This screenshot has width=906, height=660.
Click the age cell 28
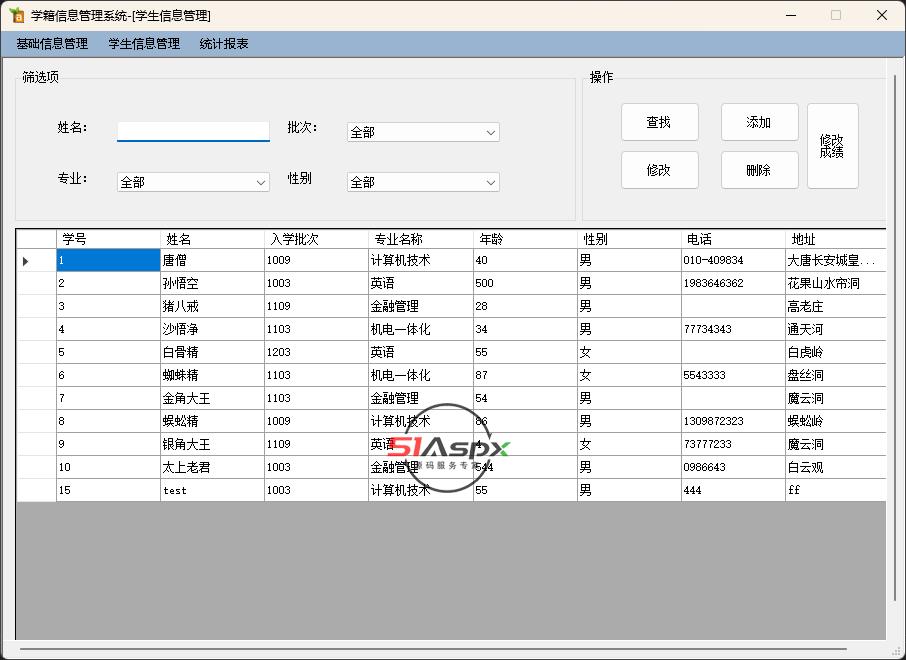(x=525, y=306)
